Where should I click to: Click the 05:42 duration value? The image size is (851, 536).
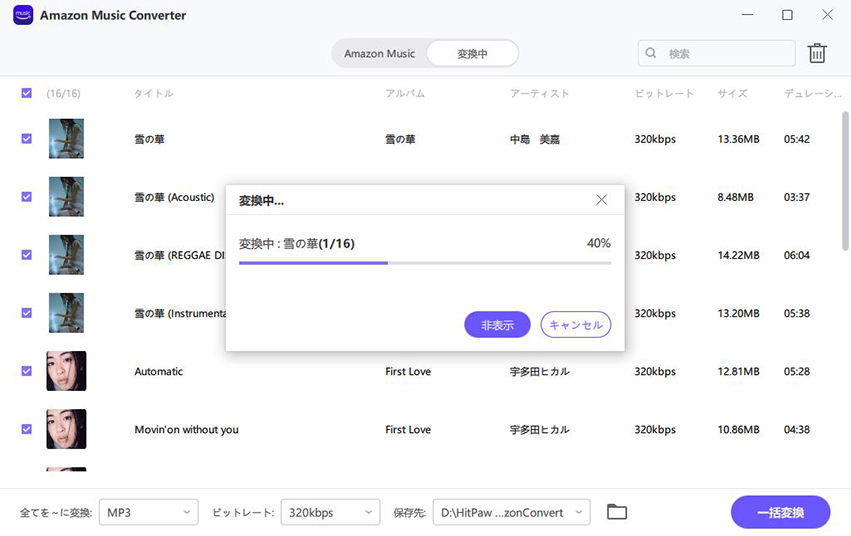tap(796, 139)
